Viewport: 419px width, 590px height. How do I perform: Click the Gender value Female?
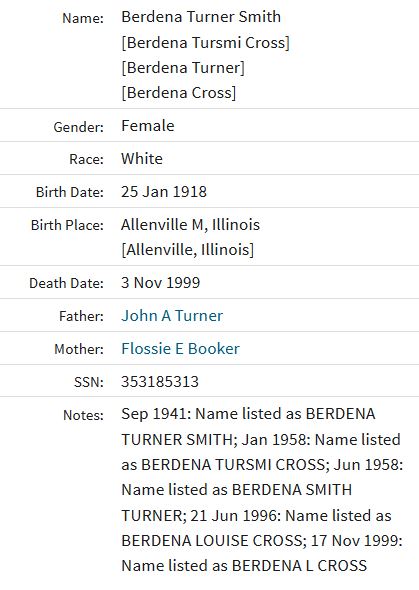coord(147,126)
